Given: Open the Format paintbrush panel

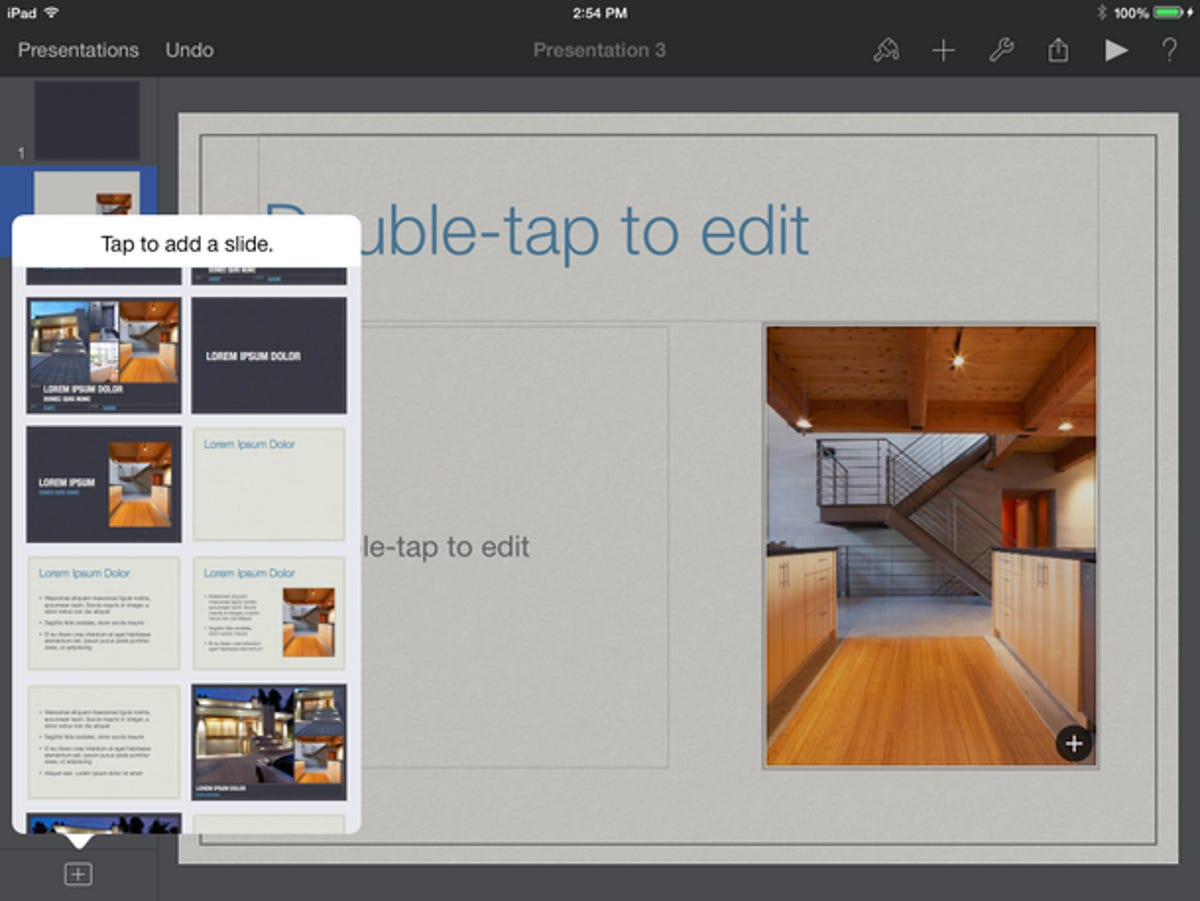Looking at the screenshot, I should click(886, 49).
